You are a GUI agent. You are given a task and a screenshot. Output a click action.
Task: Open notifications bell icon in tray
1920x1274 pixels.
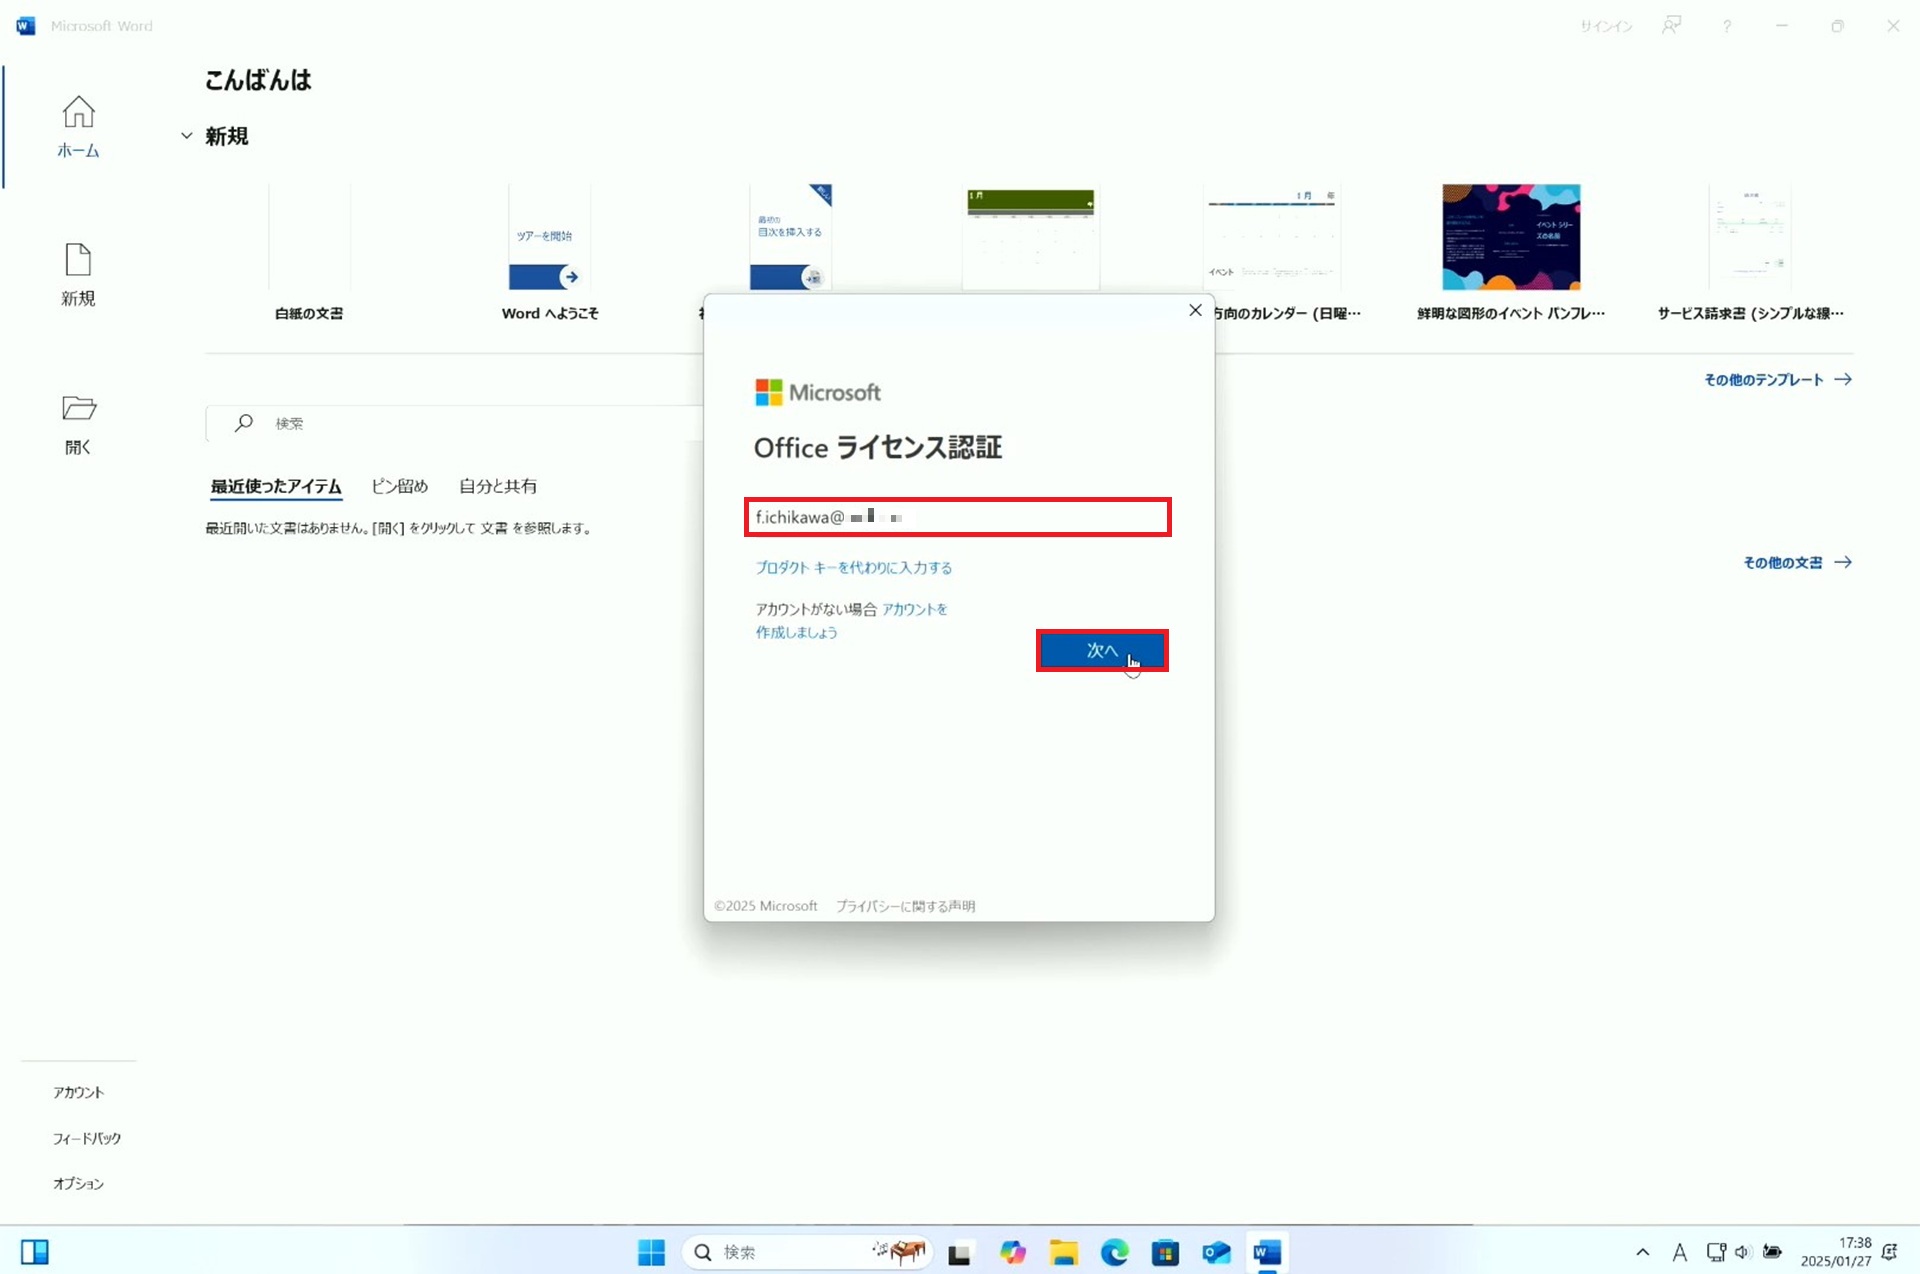click(1890, 1252)
